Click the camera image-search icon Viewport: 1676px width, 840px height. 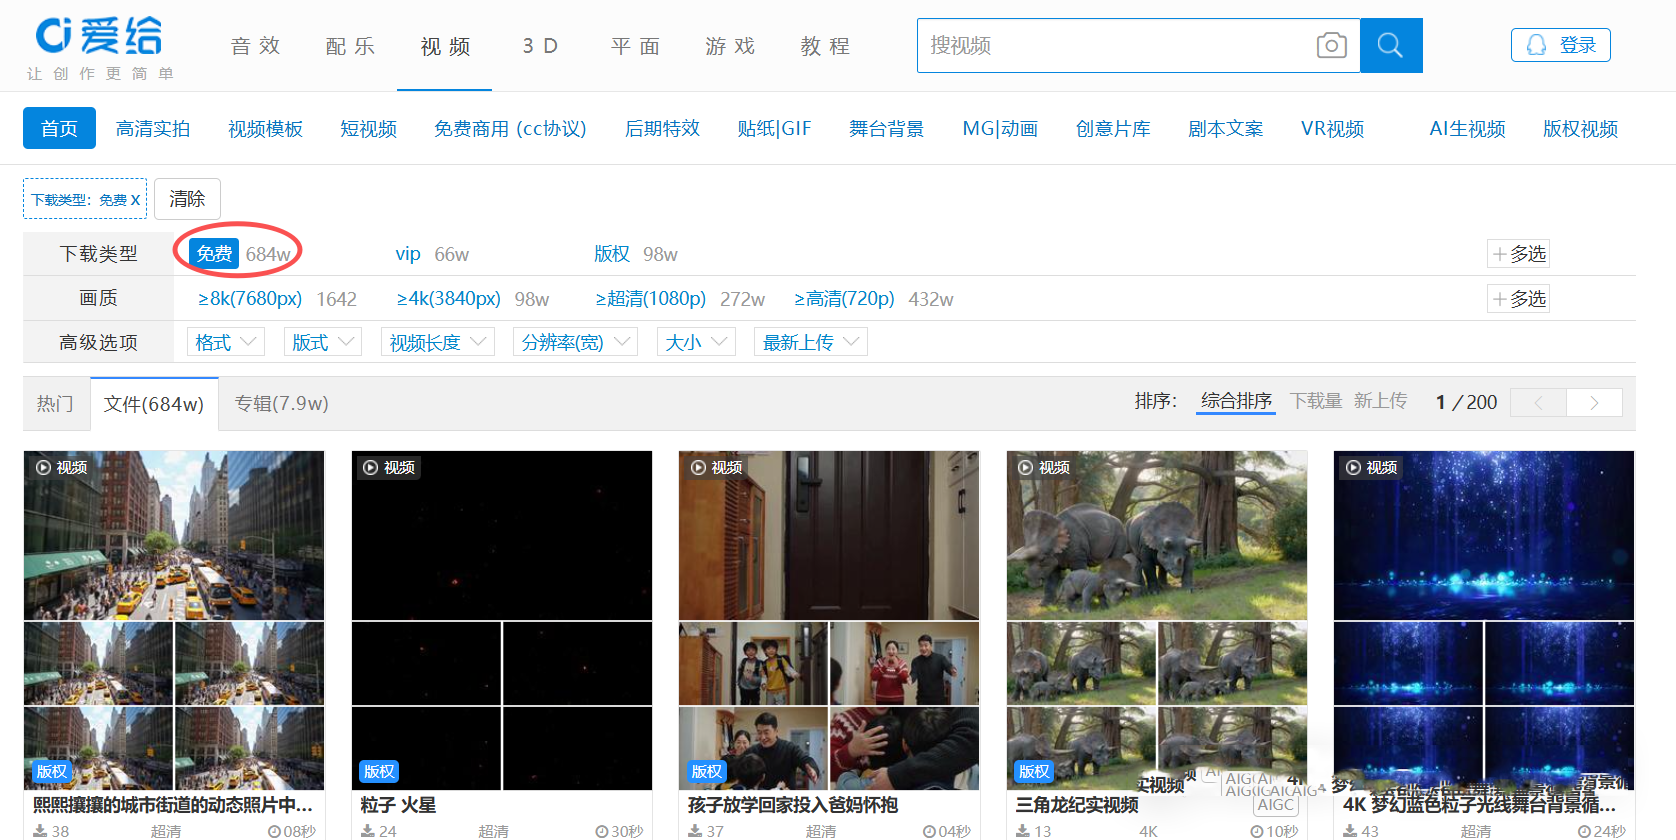(1331, 45)
